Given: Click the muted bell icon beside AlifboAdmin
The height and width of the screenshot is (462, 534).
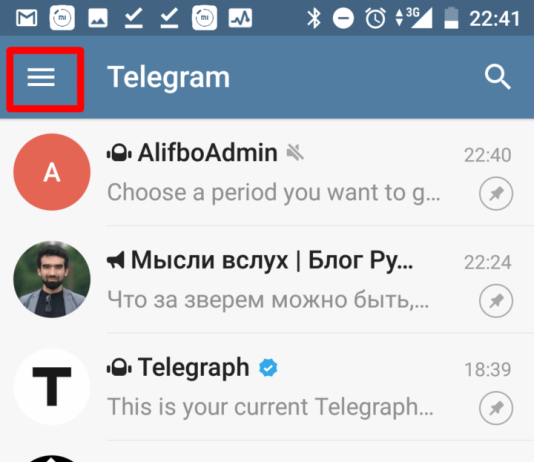Looking at the screenshot, I should (295, 153).
